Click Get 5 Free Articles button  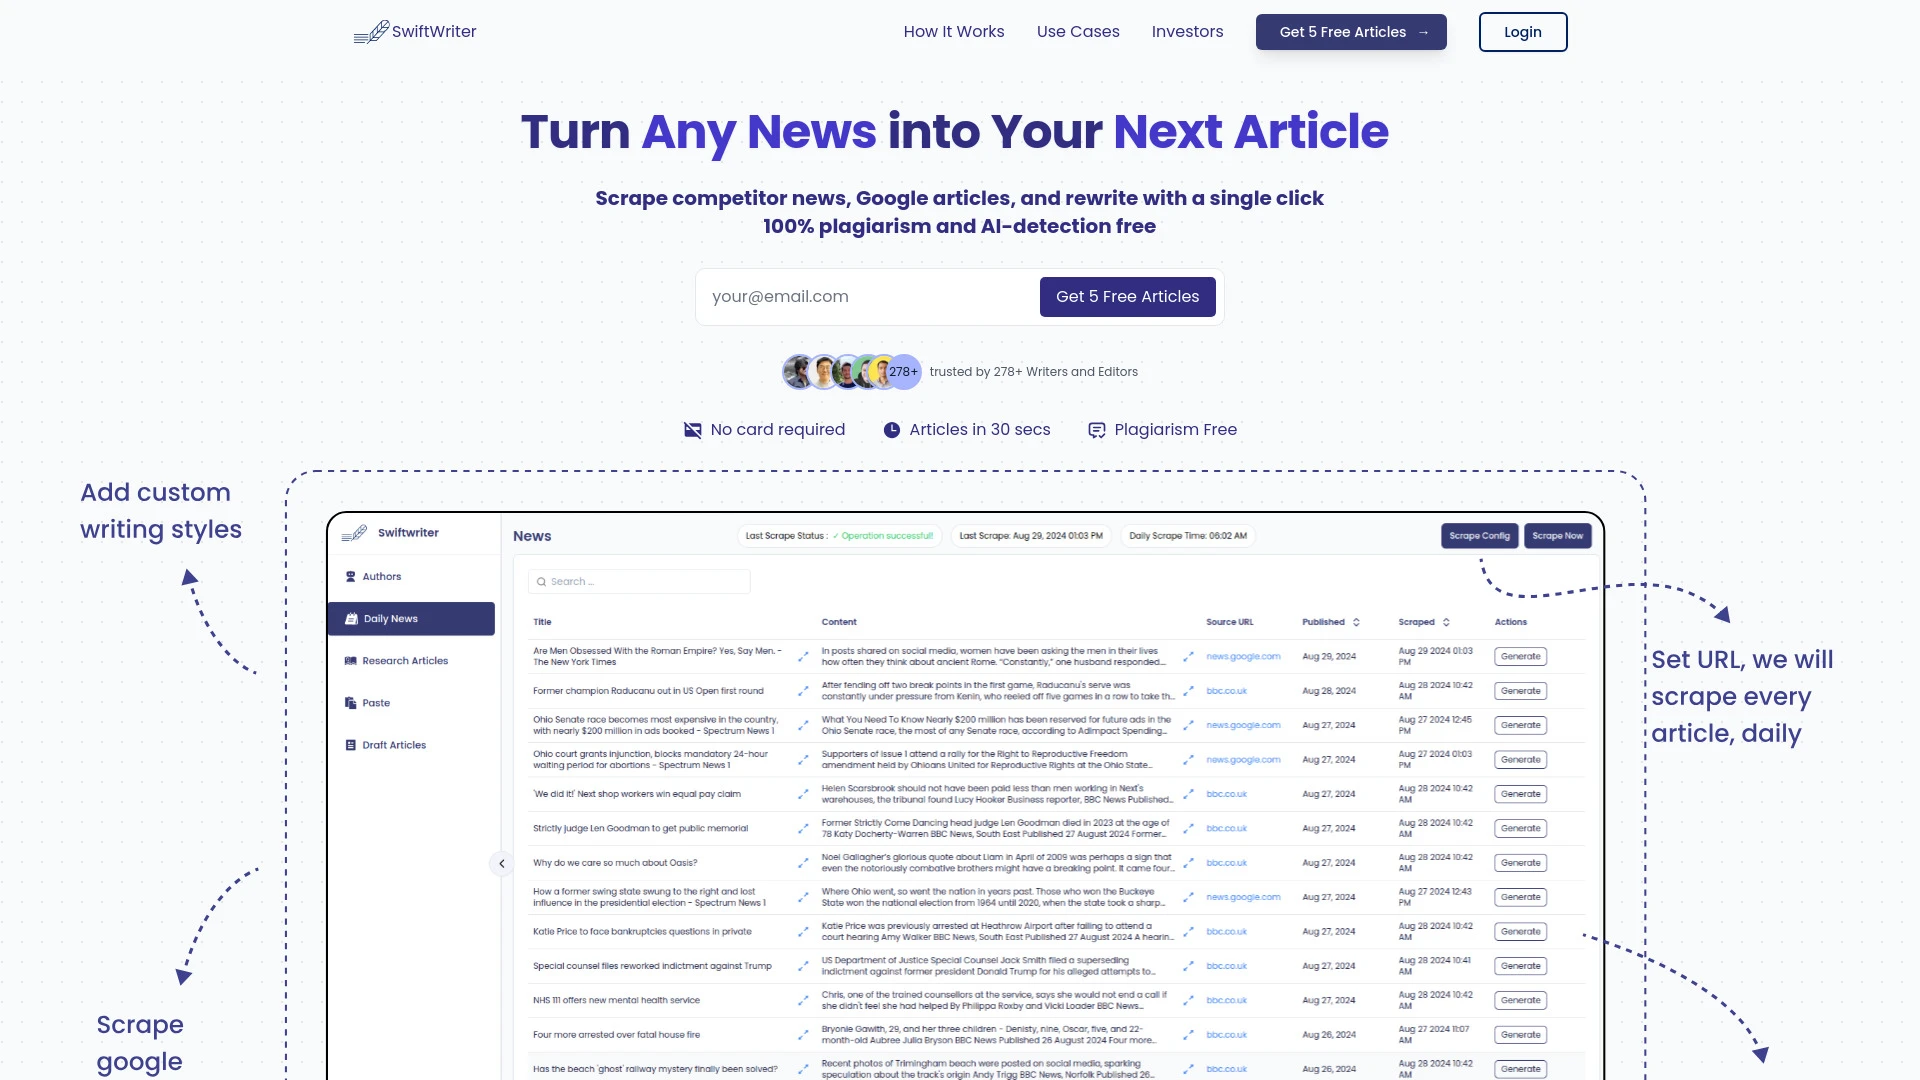pos(1127,297)
